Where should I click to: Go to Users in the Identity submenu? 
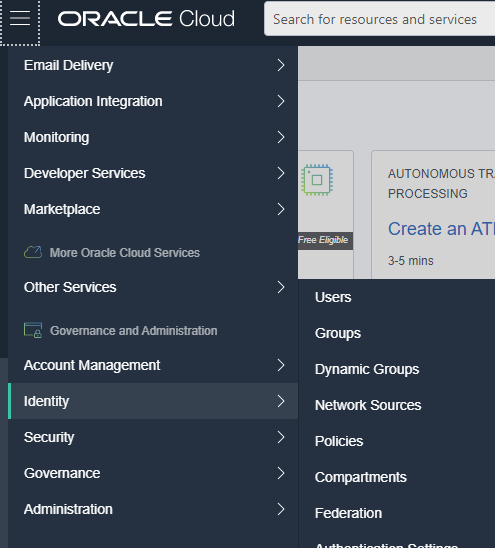tap(333, 297)
